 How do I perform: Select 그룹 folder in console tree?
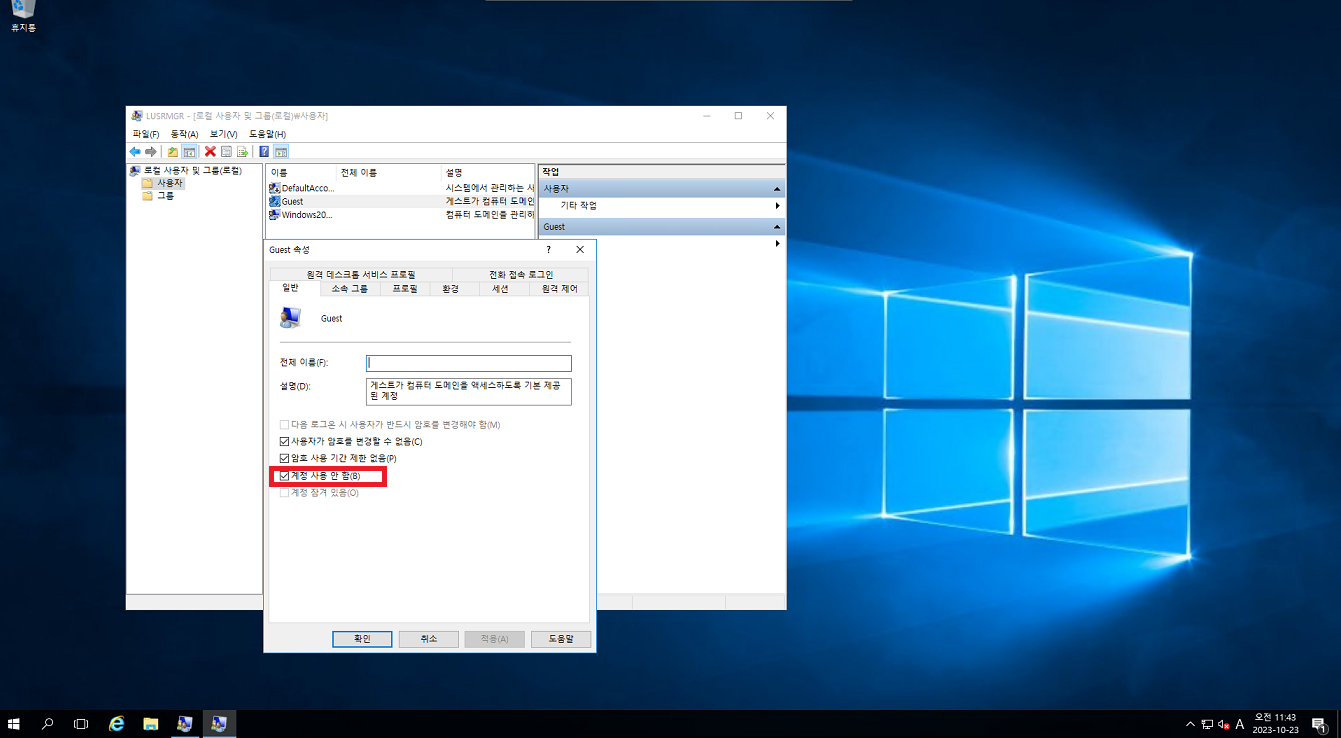158,196
